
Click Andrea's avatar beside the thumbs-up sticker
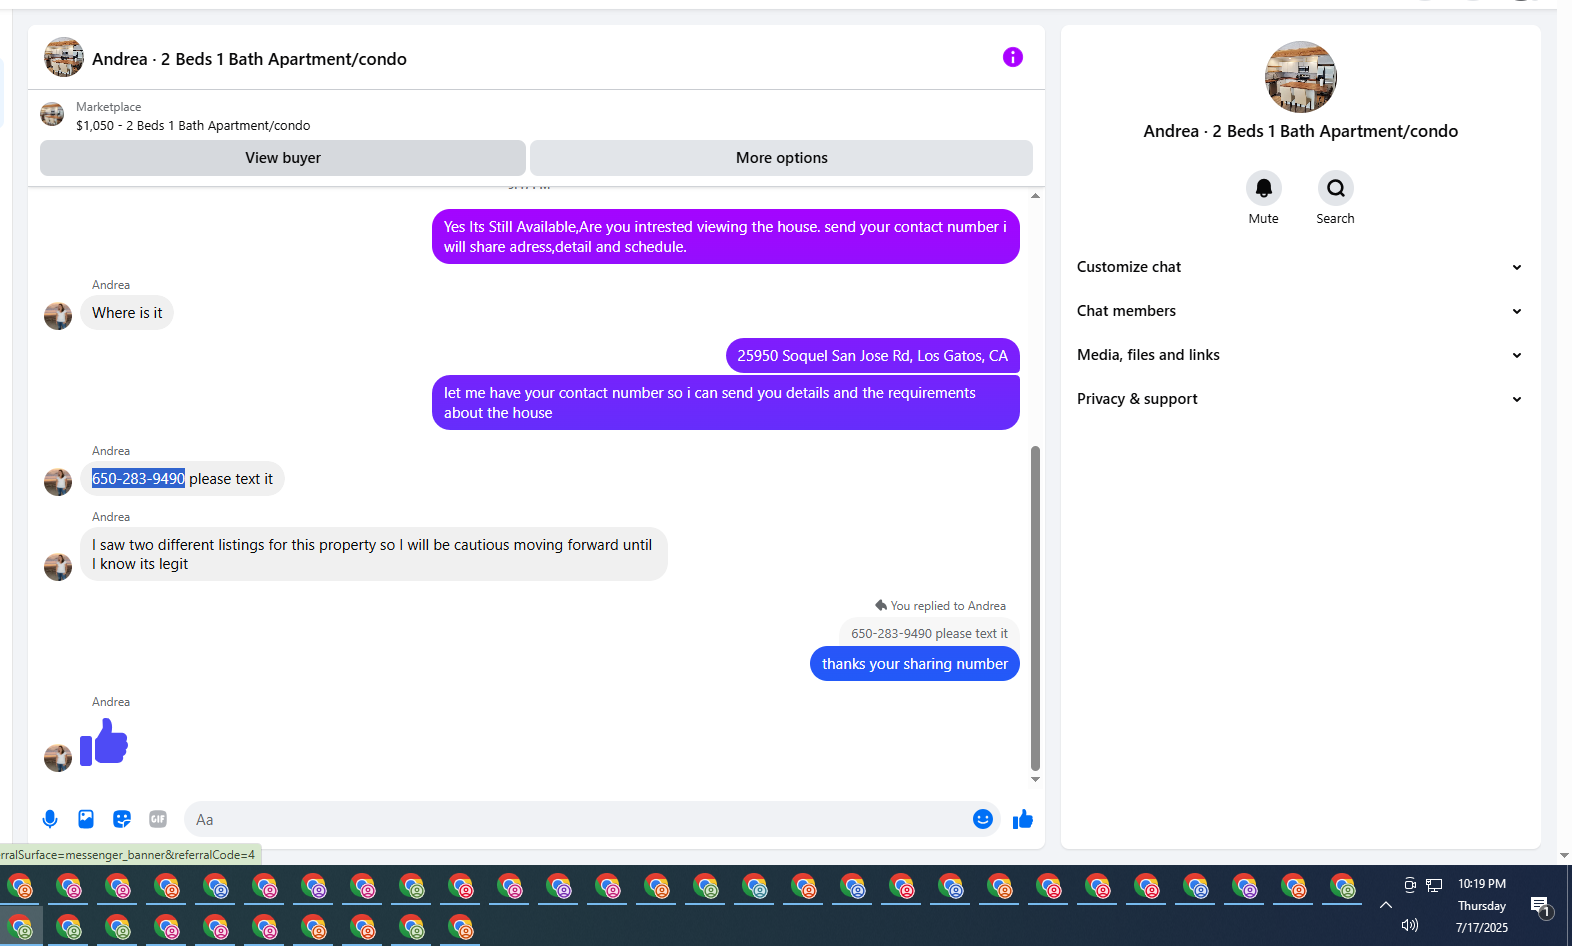coord(58,758)
